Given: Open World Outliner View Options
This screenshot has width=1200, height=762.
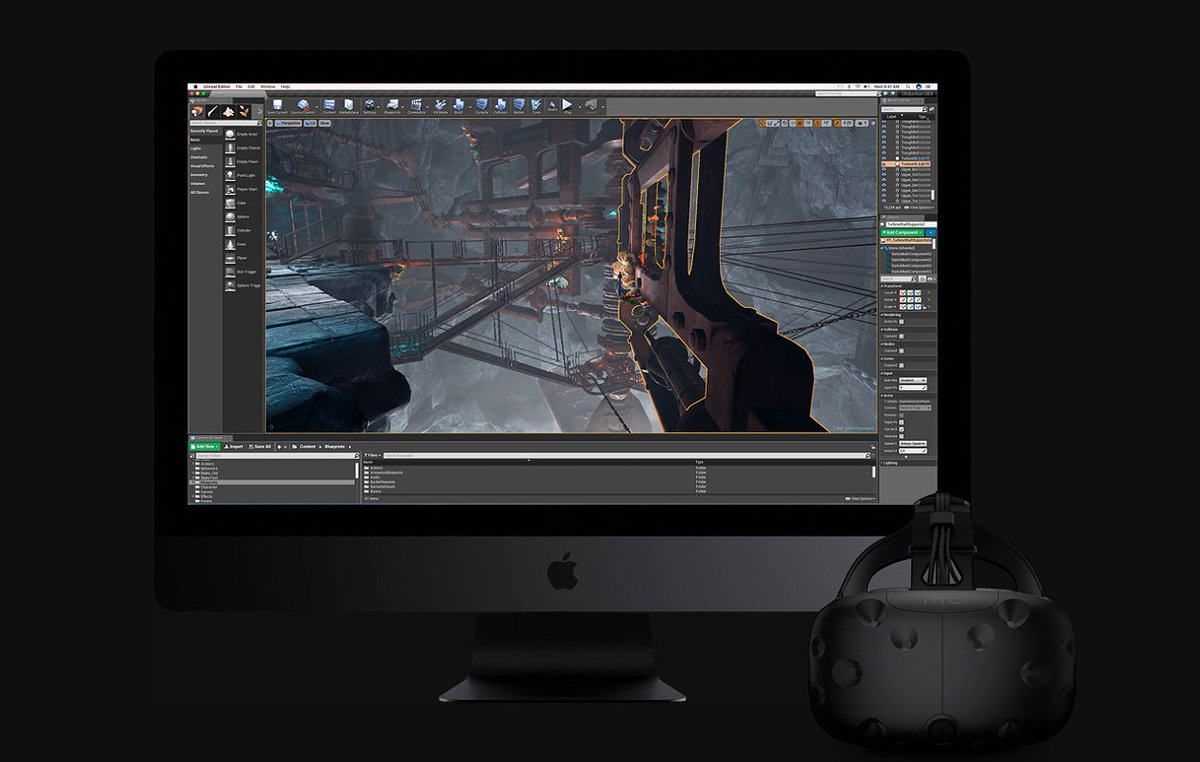Looking at the screenshot, I should tap(919, 207).
